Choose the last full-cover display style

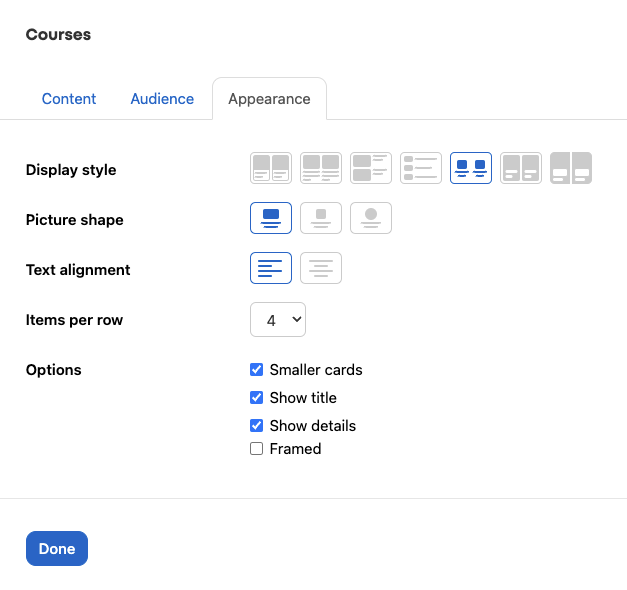571,168
